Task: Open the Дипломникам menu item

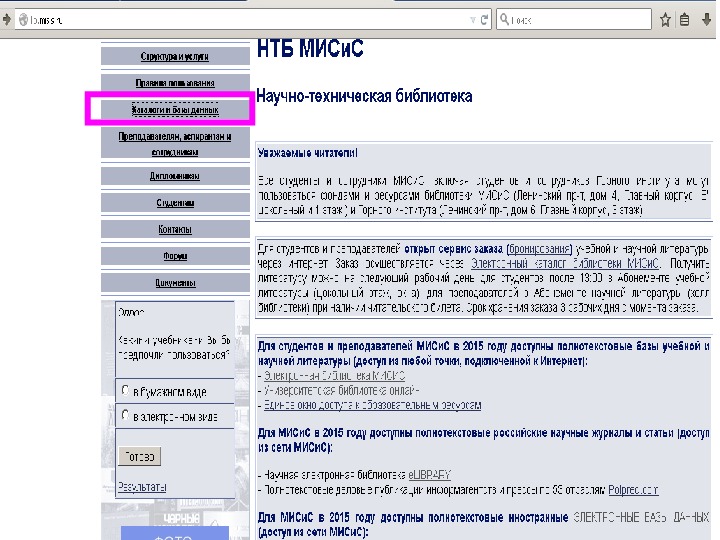Action: point(175,176)
